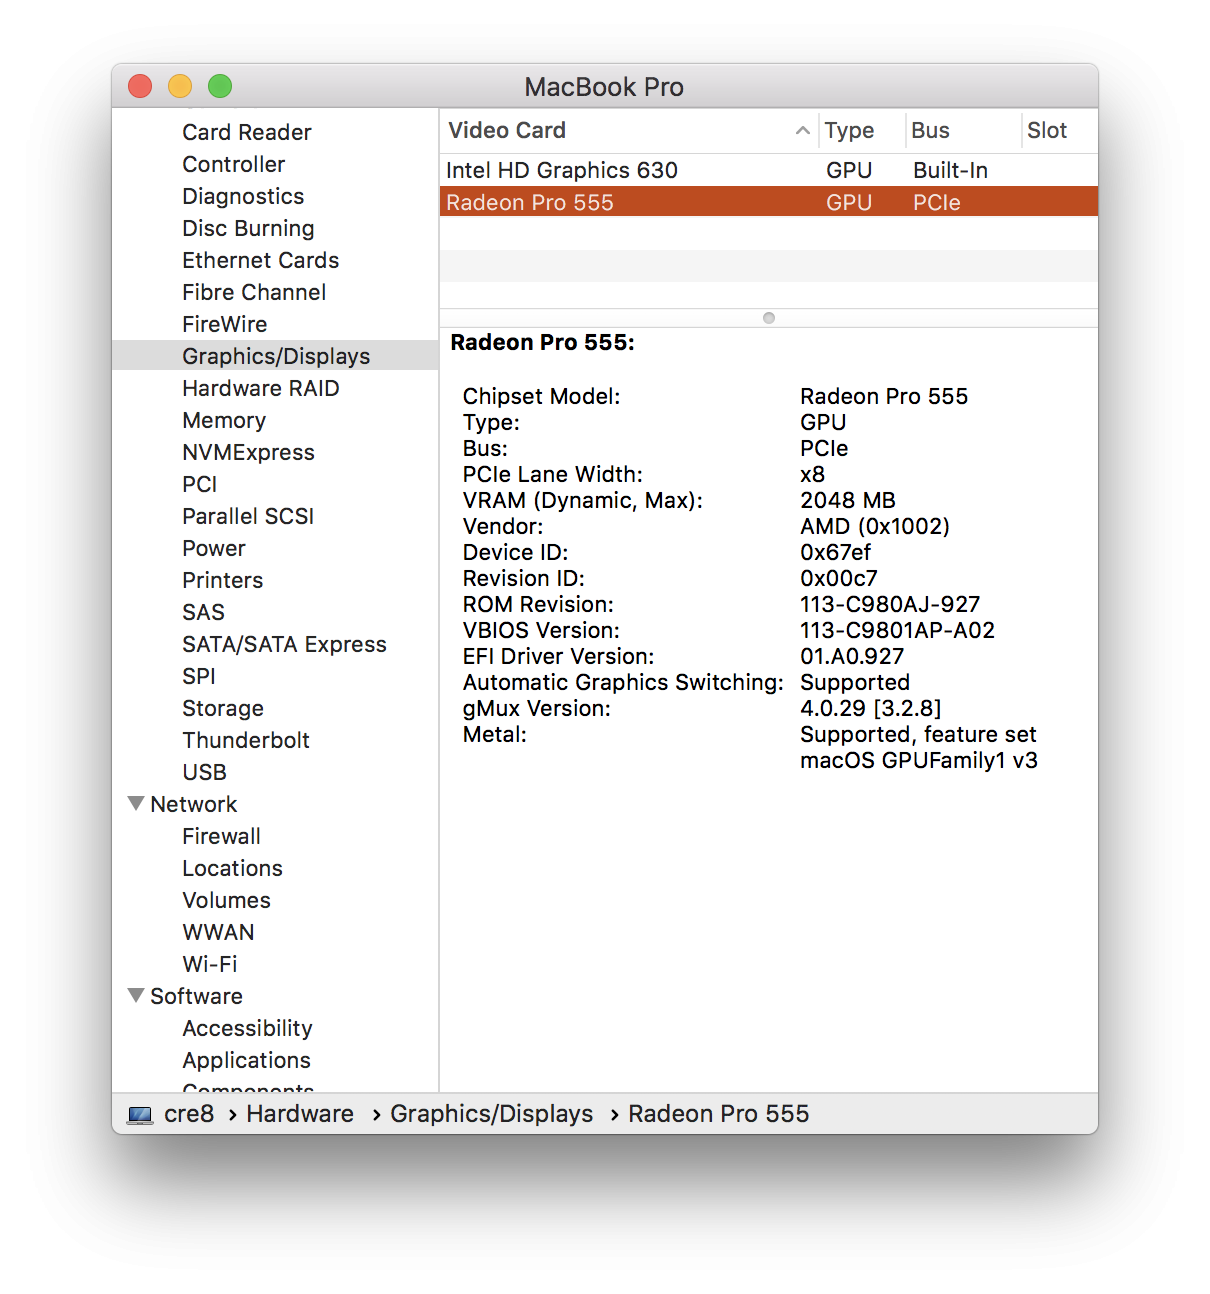Click the PCIe Lane Width value x8
Viewport: 1210px width, 1294px height.
(813, 474)
